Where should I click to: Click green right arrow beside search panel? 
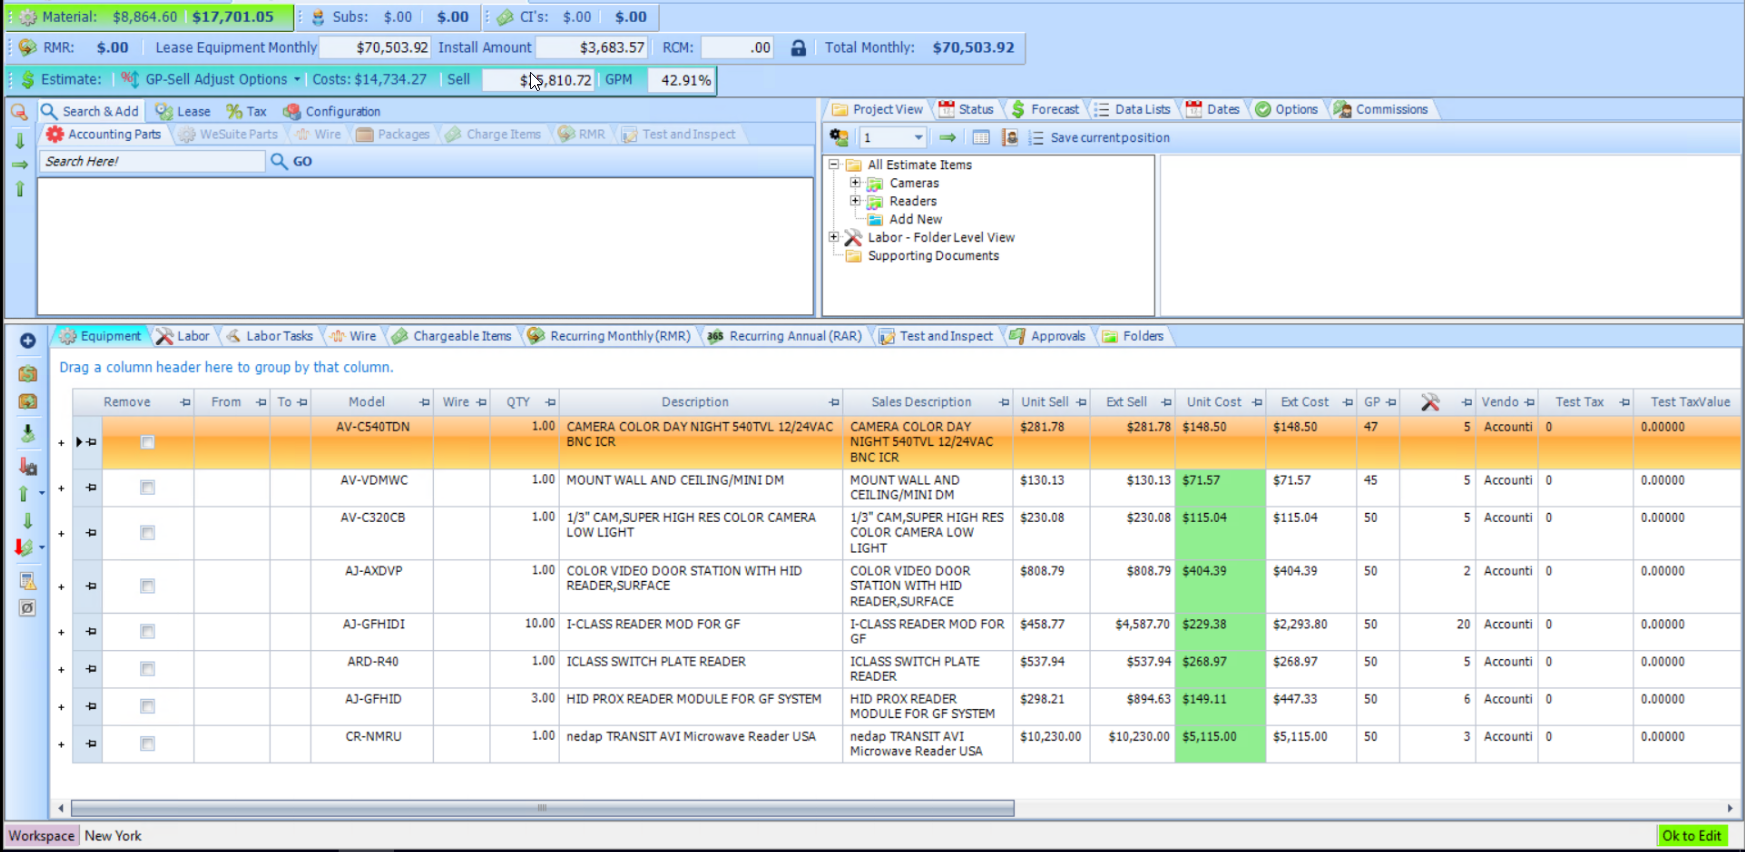[19, 165]
